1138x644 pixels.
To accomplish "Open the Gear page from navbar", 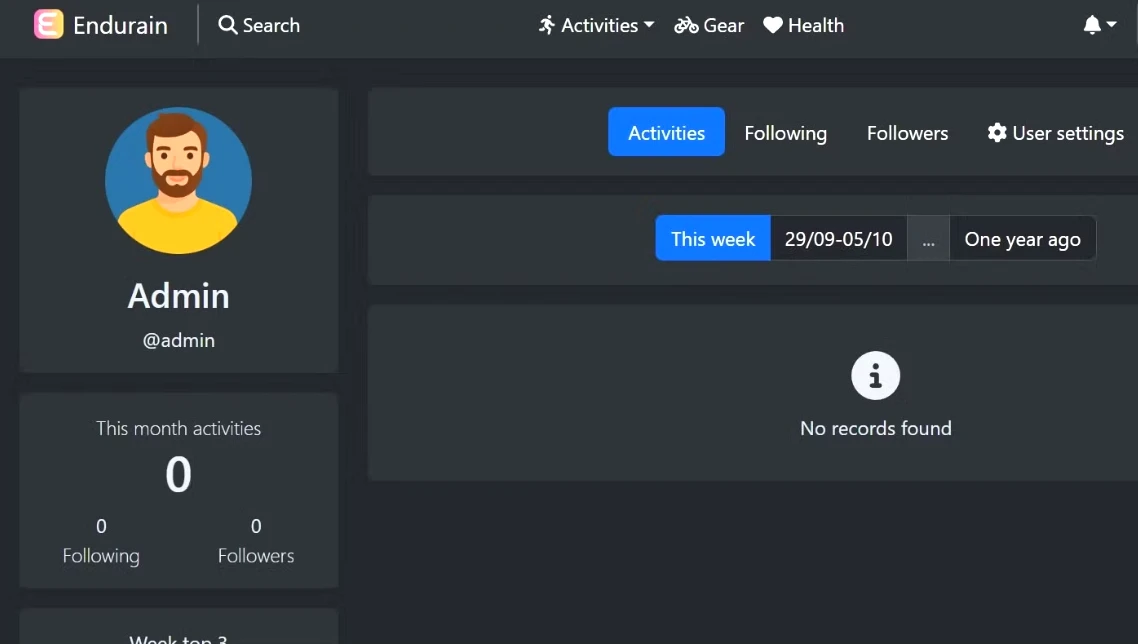I will 723,25.
